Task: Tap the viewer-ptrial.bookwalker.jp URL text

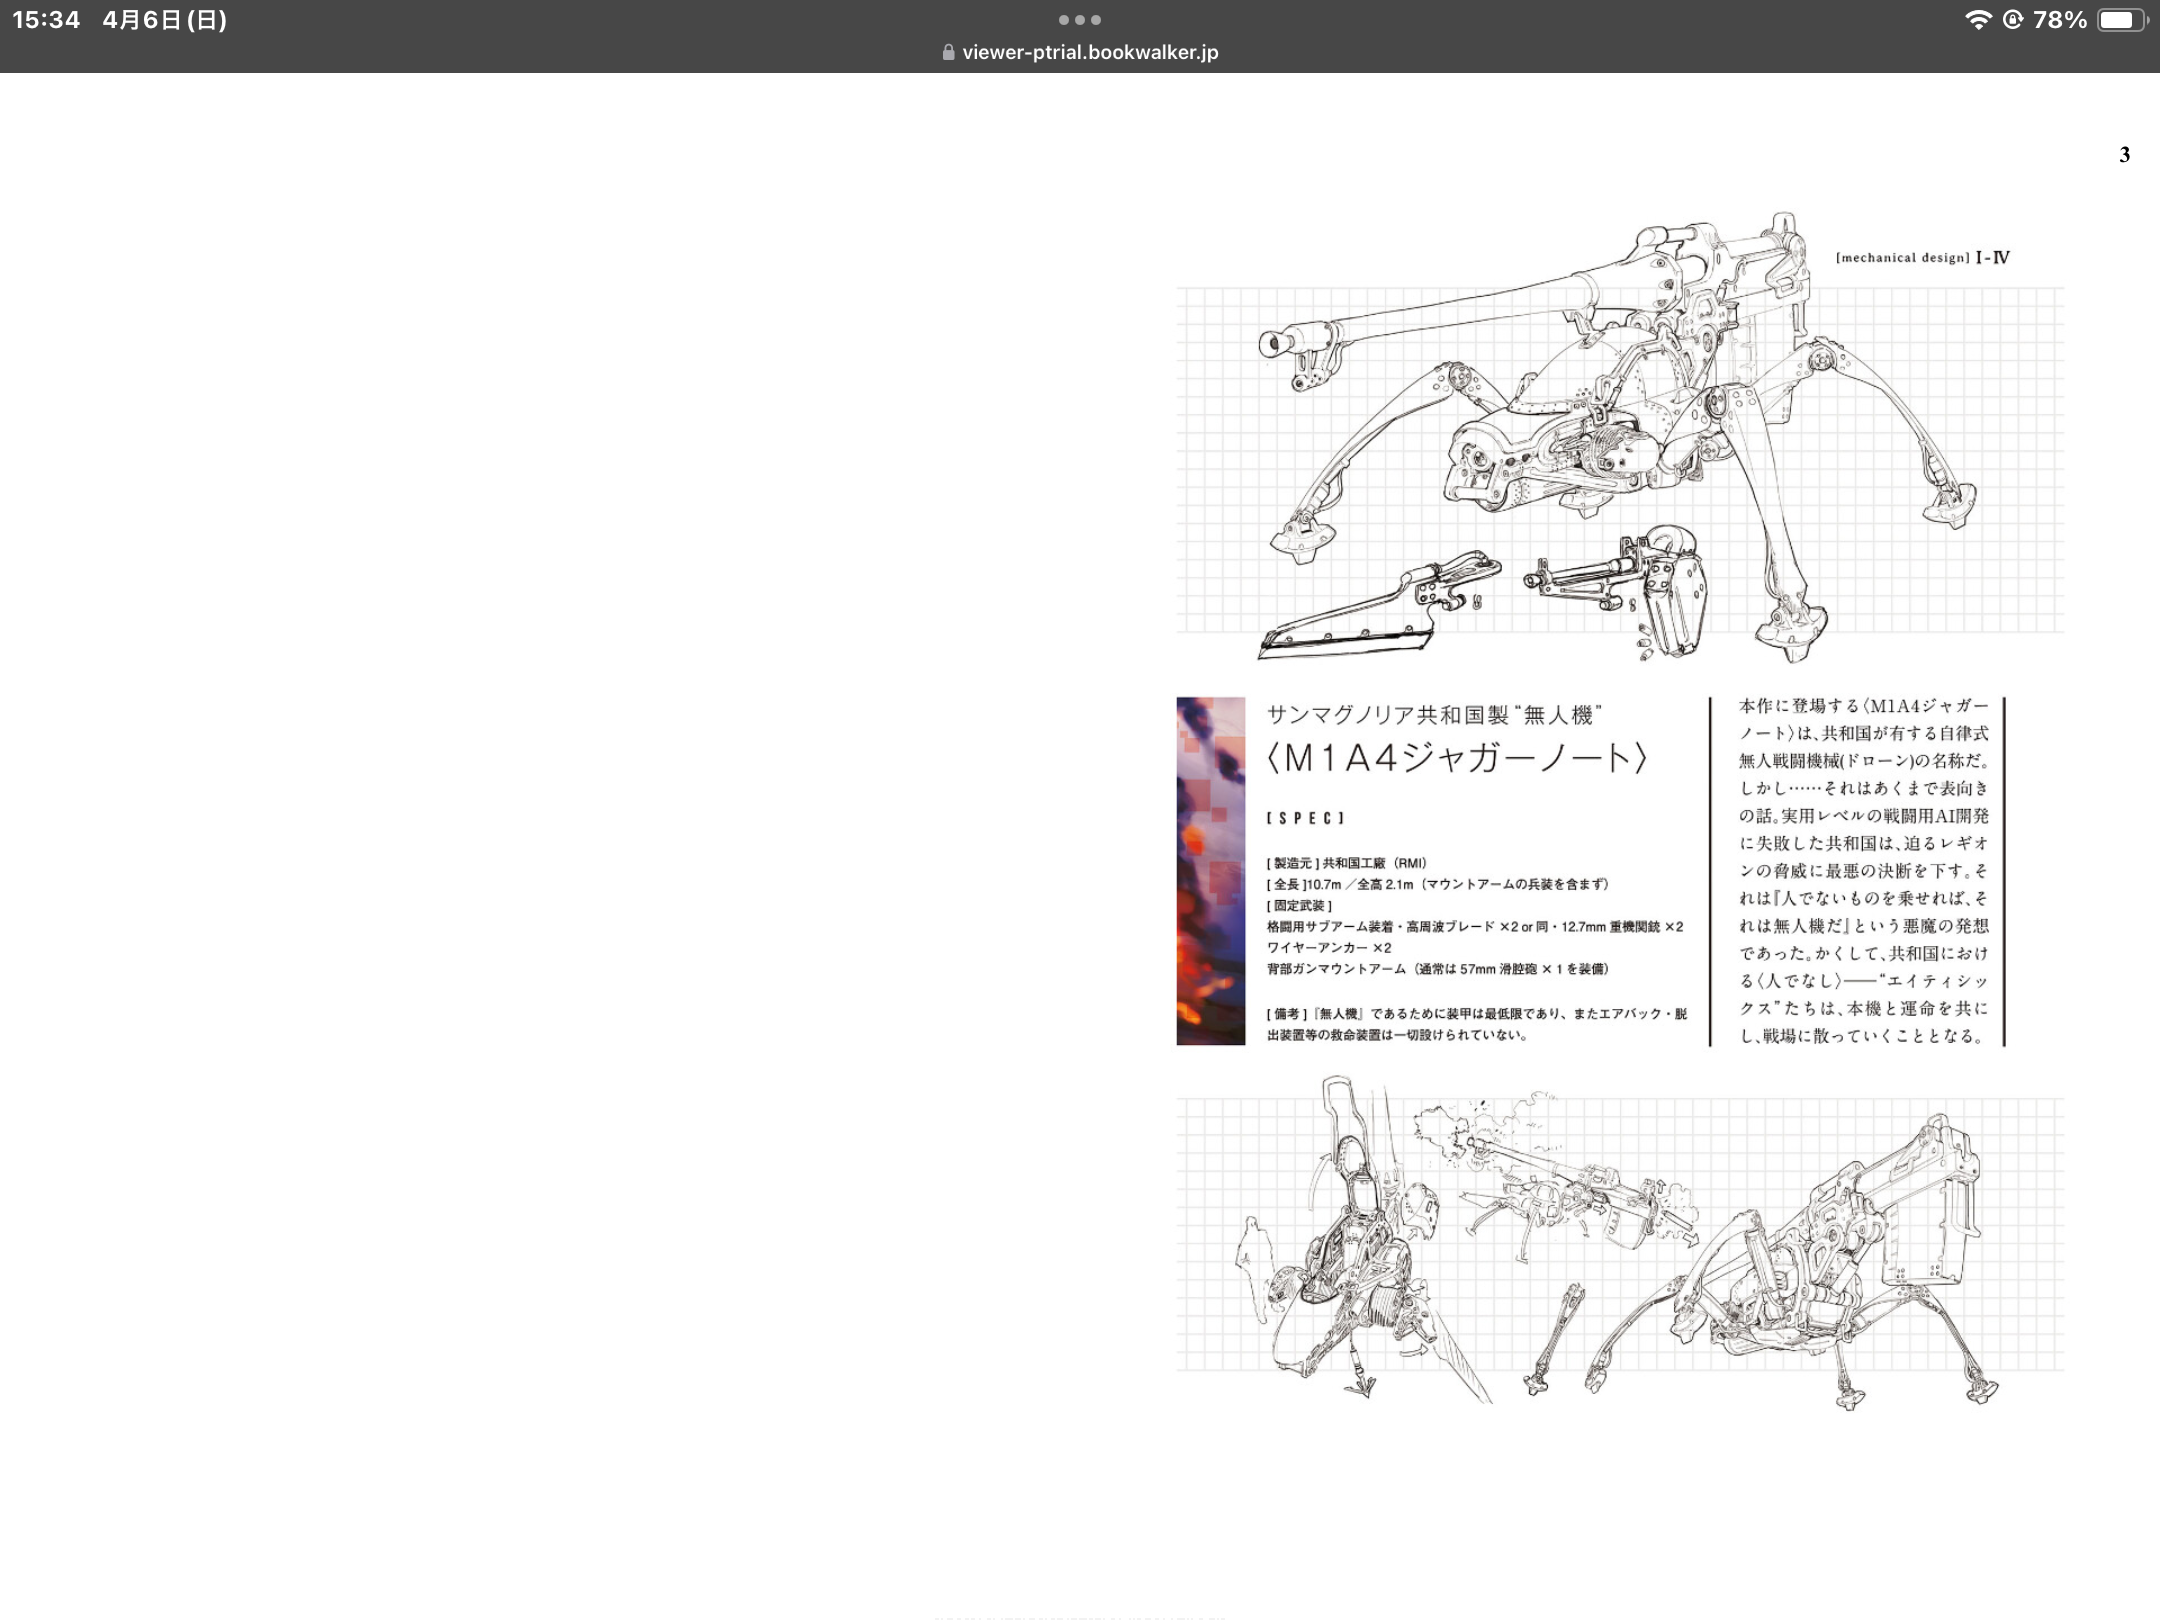Action: 1090,52
